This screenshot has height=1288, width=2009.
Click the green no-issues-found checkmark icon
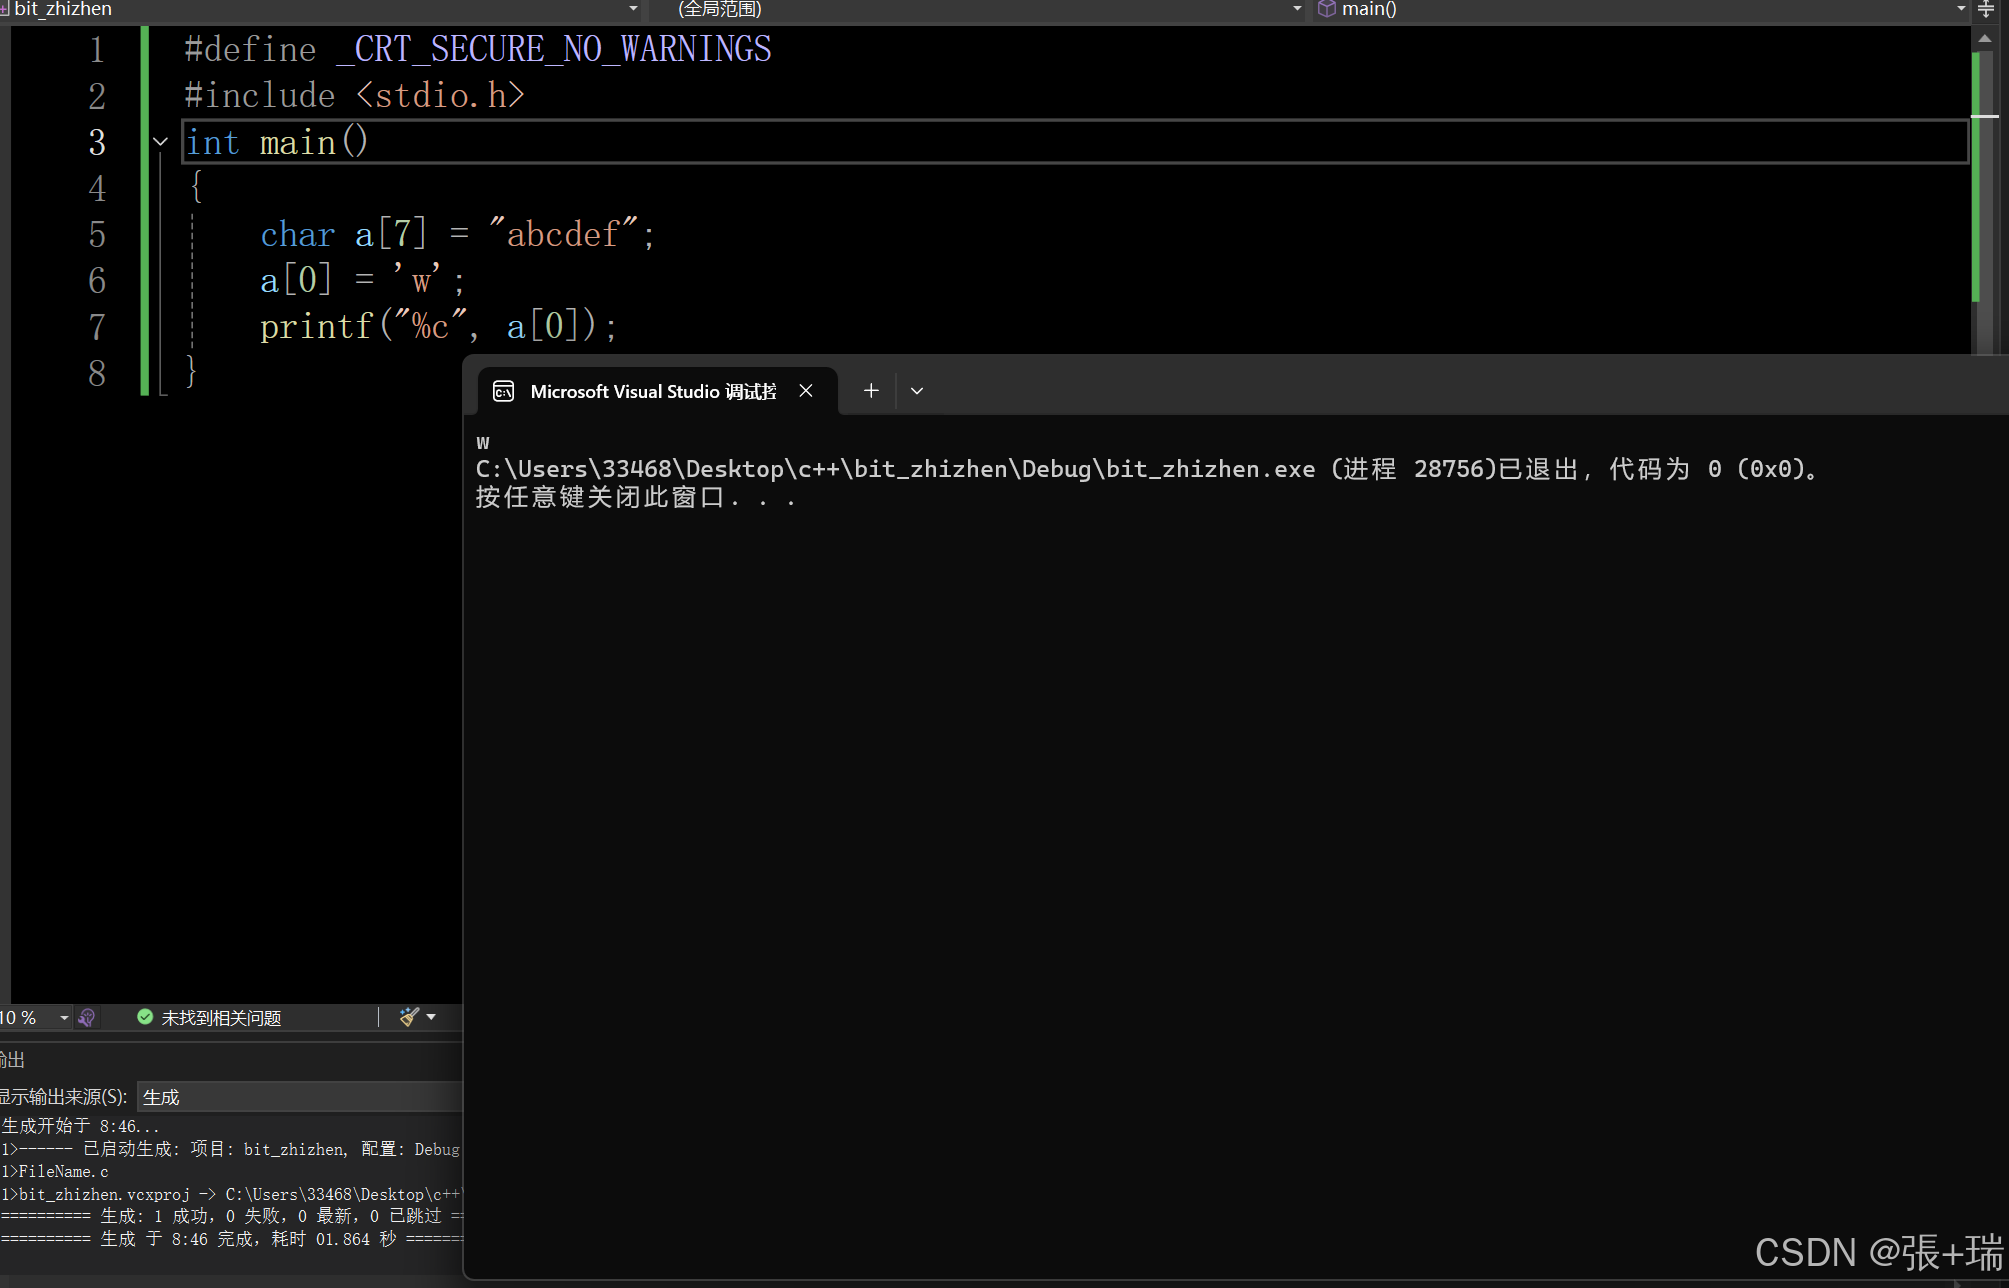[145, 1017]
